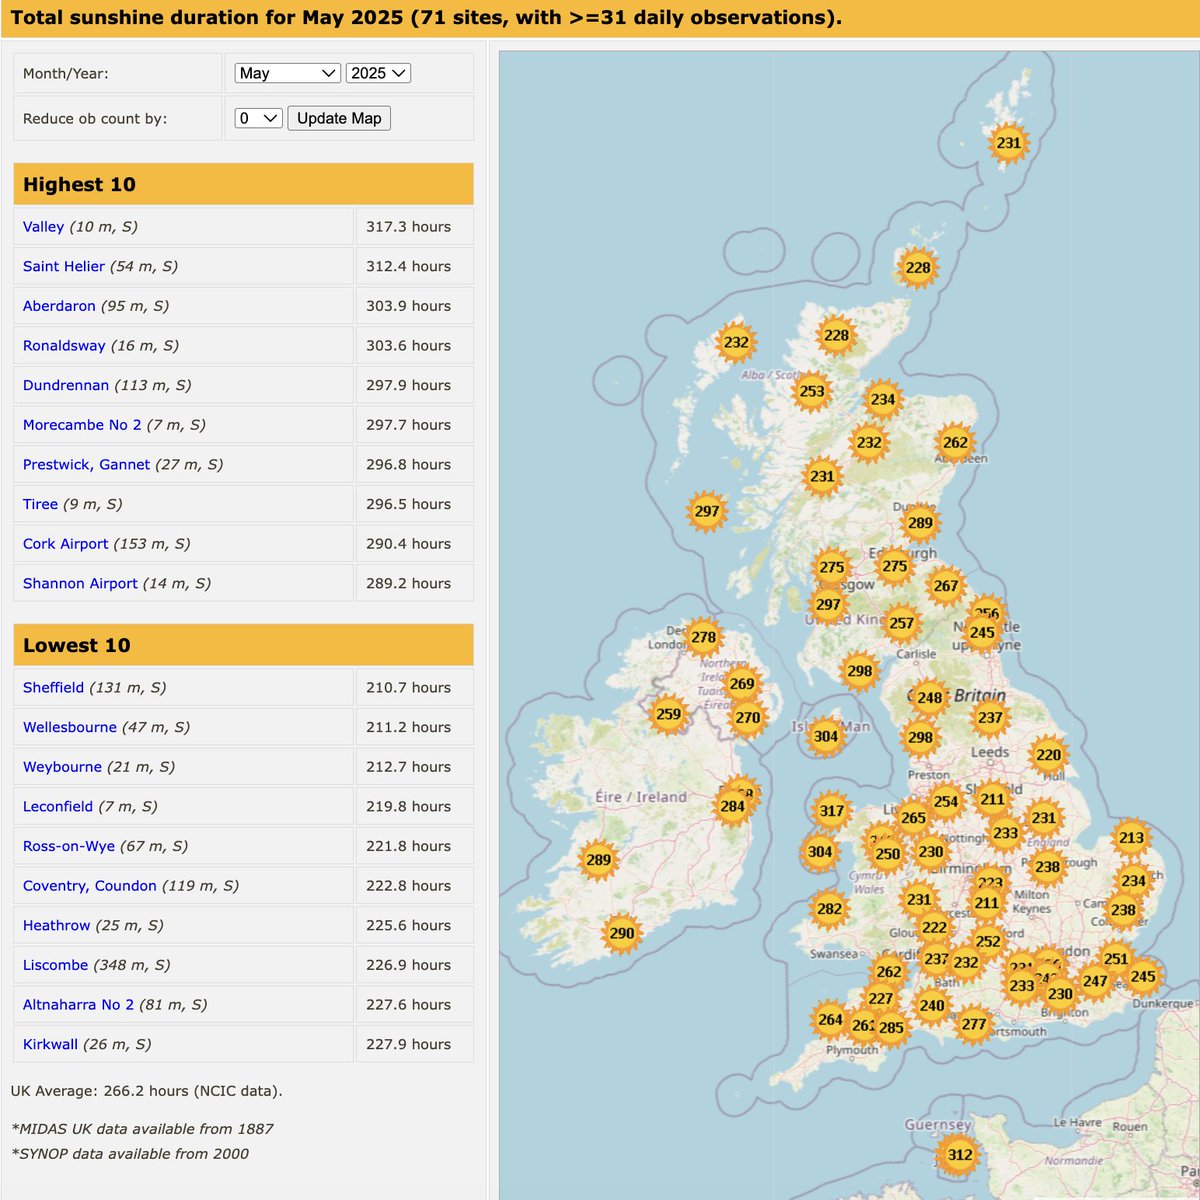Open the Weybourne station link

click(x=62, y=767)
